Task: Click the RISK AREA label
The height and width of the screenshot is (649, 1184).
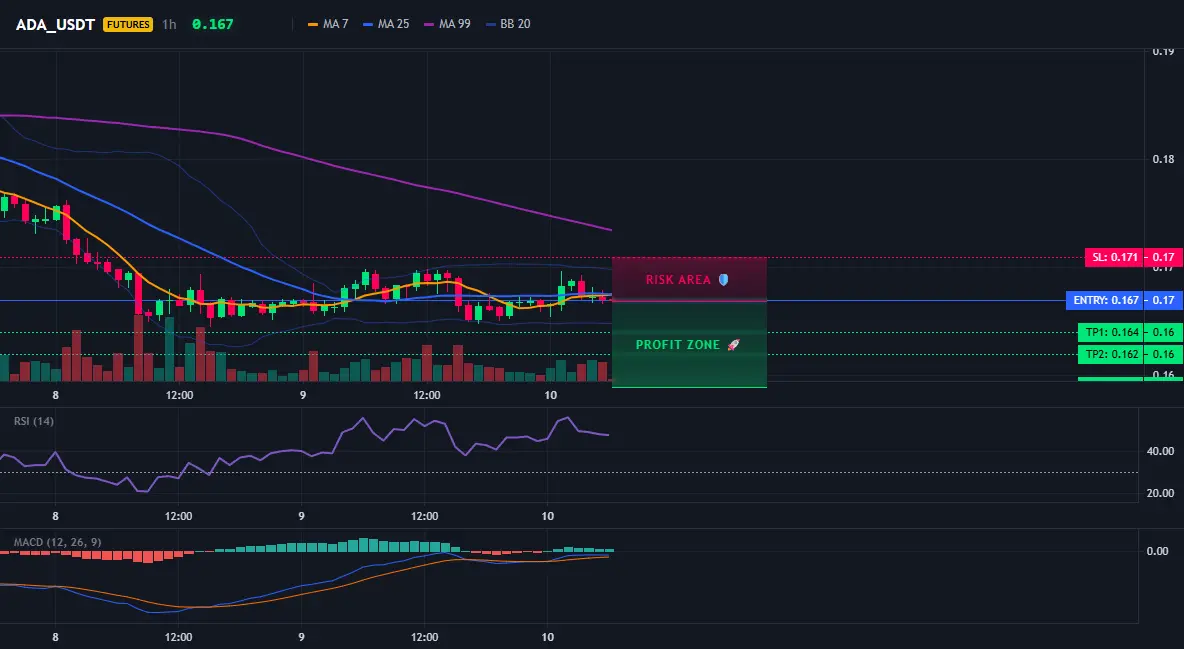Action: pyautogui.click(x=678, y=280)
